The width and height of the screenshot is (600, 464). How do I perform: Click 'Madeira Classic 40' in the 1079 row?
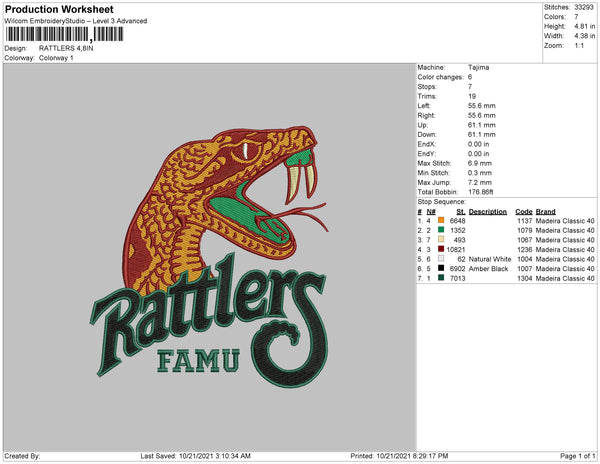[565, 230]
